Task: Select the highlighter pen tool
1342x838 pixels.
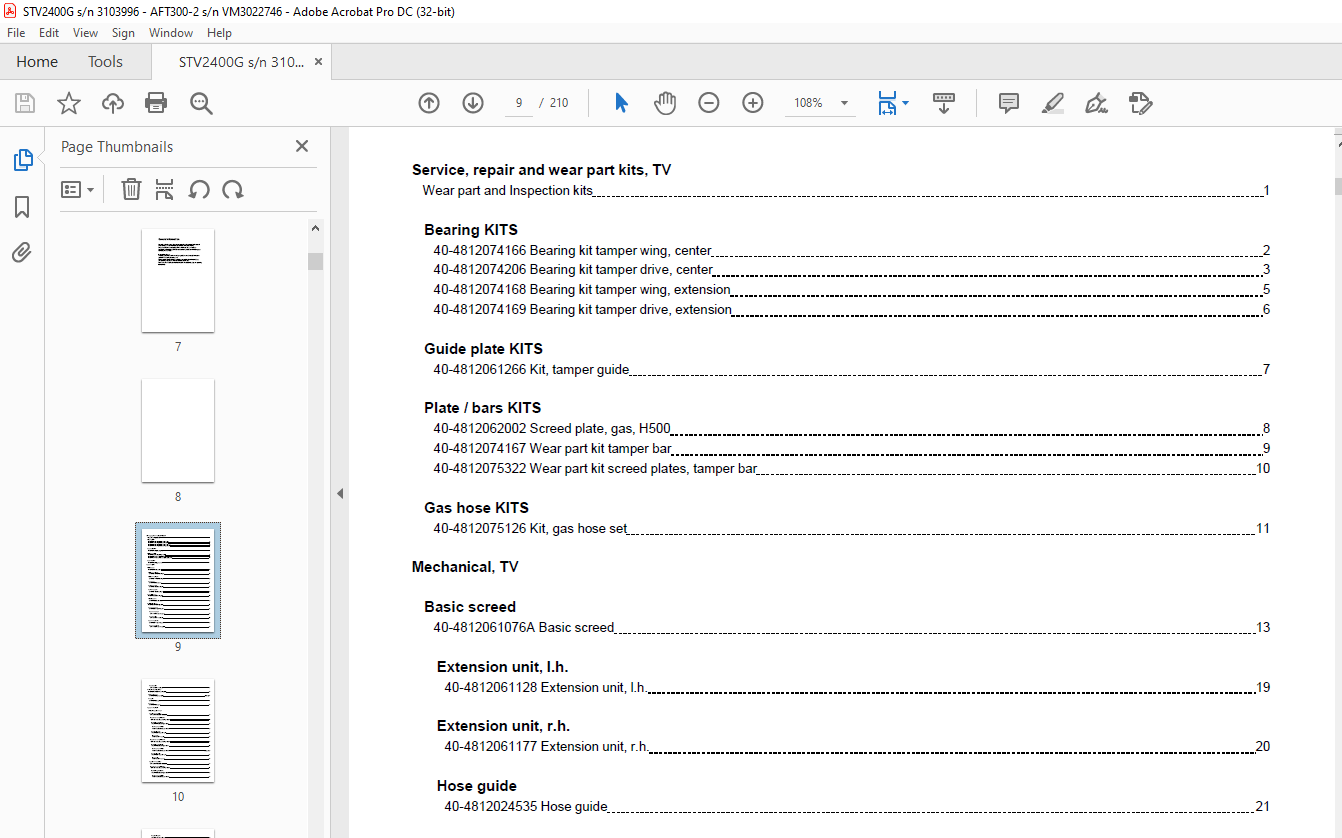Action: [x=1052, y=103]
